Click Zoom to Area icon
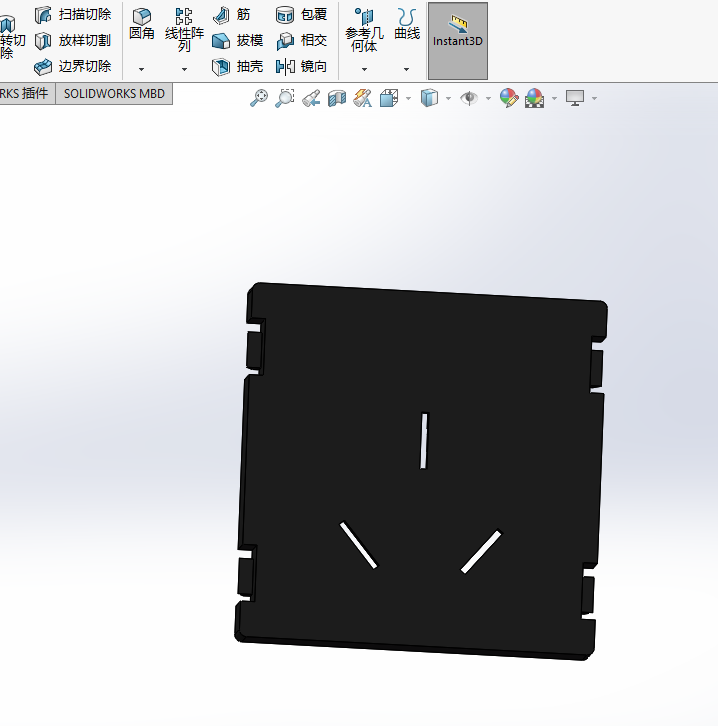Screen dimensions: 718x726 [x=285, y=98]
